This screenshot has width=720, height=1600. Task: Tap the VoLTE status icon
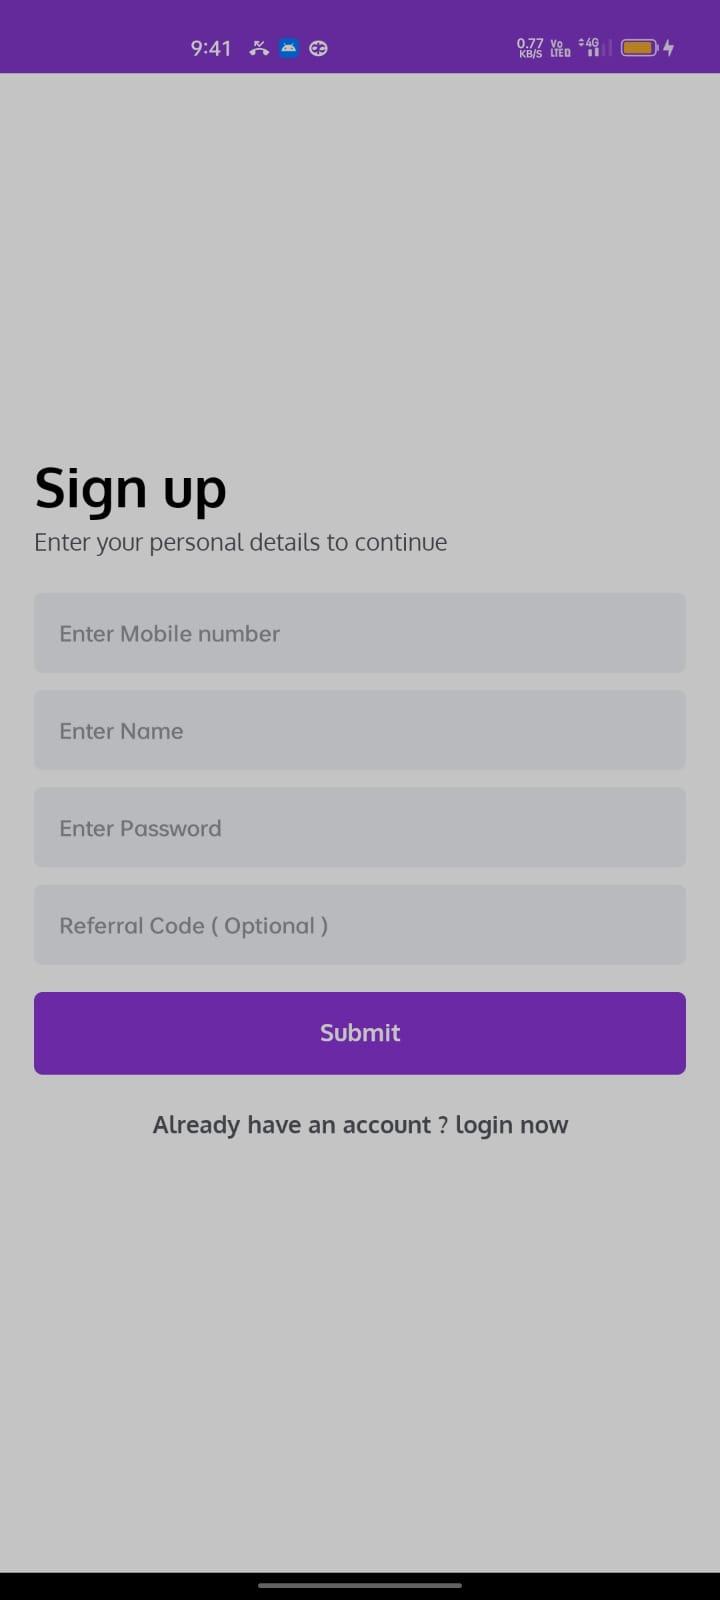pos(560,48)
